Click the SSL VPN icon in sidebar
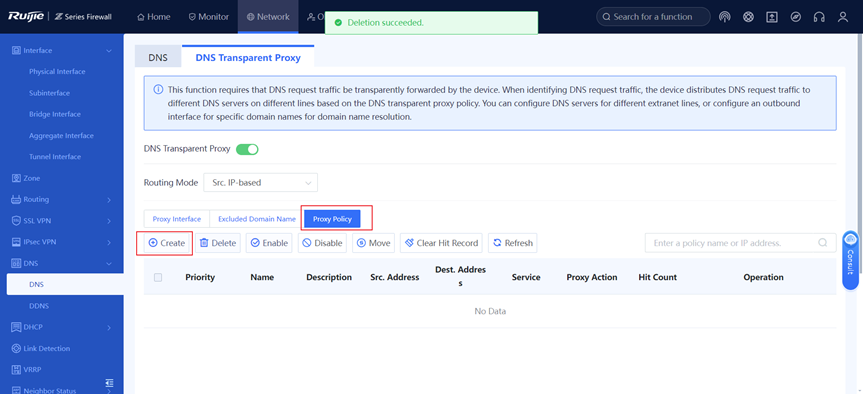Viewport: 863px width, 394px height. click(16, 221)
